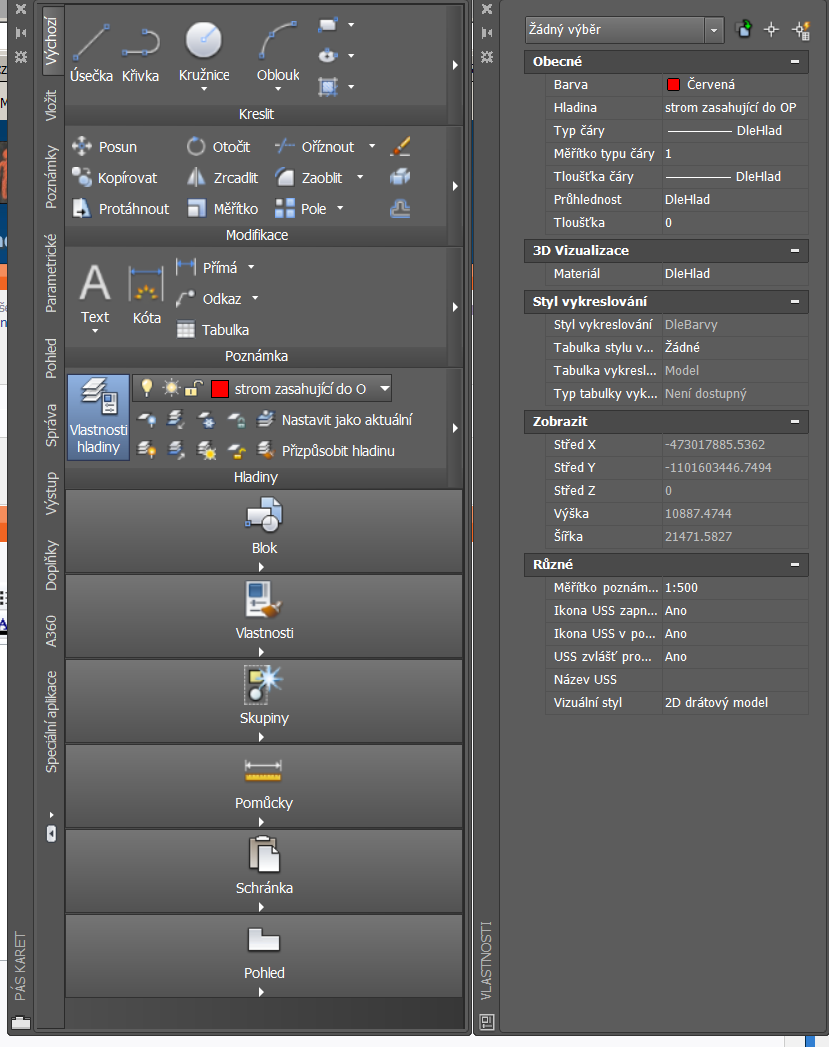Open Vlastnosti hladiny layer properties
Image resolution: width=829 pixels, height=1047 pixels.
(98, 418)
